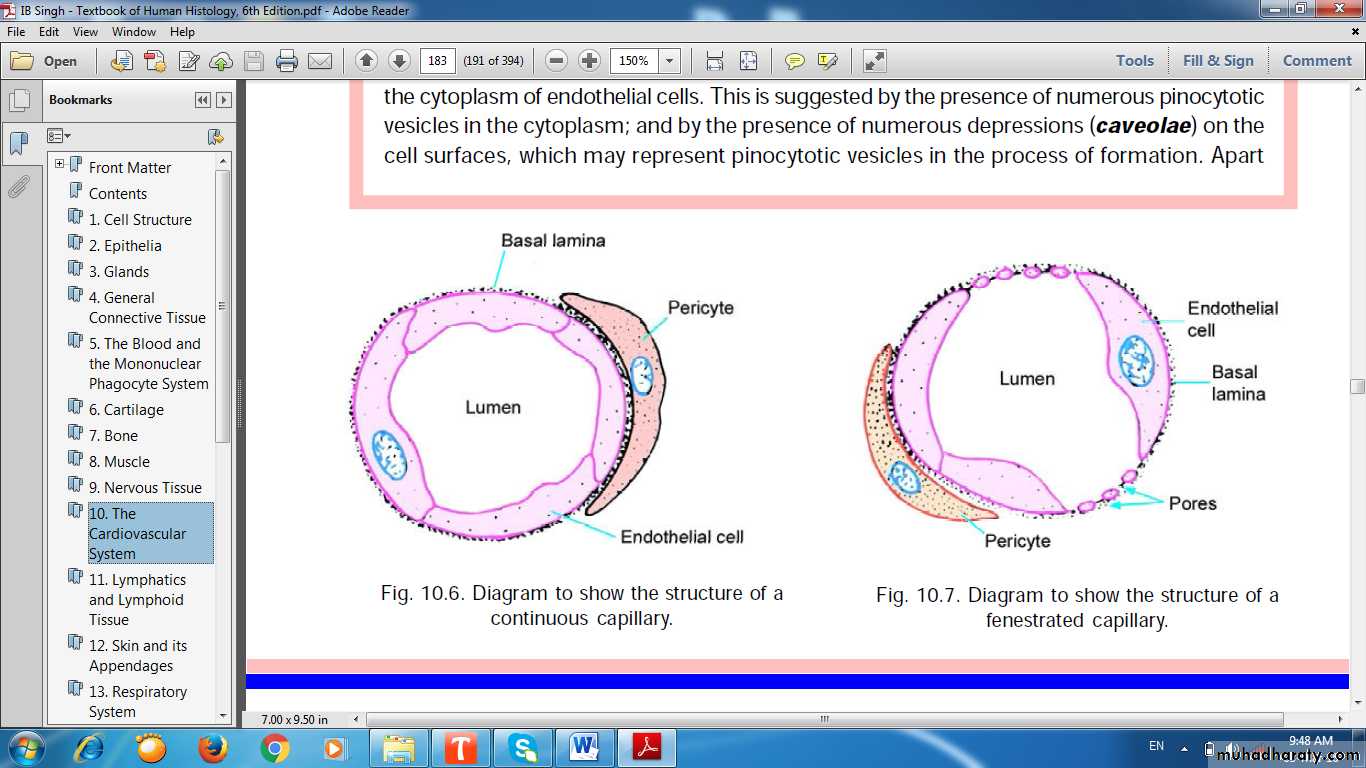Jump to 6. Cartilage bookmark
This screenshot has width=1366, height=768.
tap(126, 410)
